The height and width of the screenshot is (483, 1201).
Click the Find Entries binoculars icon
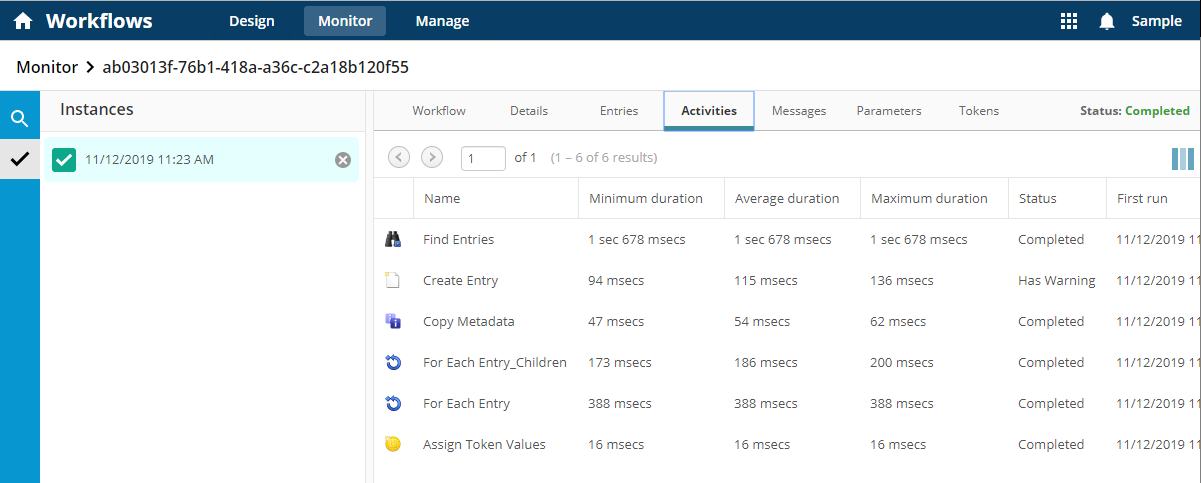click(x=393, y=240)
